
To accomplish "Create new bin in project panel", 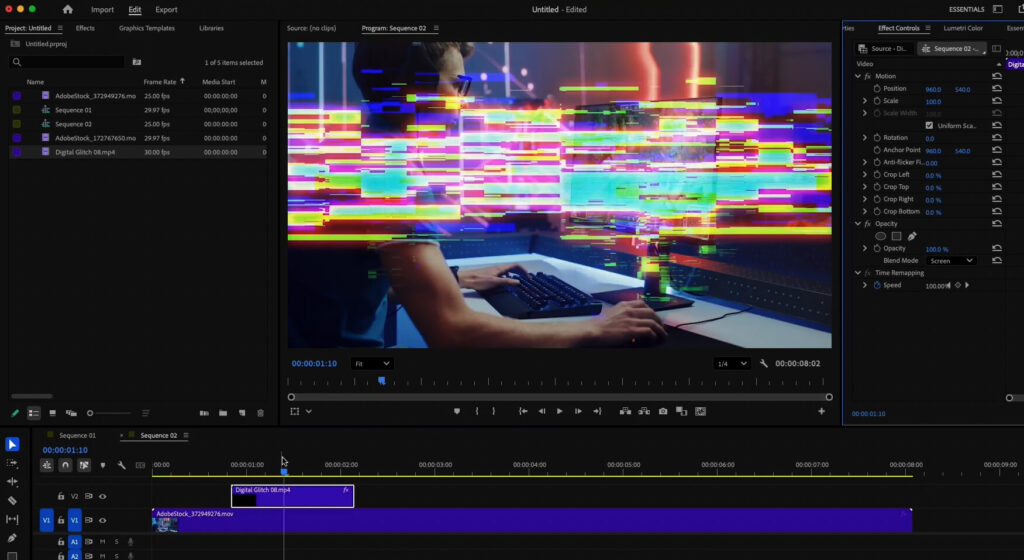I will [x=223, y=413].
